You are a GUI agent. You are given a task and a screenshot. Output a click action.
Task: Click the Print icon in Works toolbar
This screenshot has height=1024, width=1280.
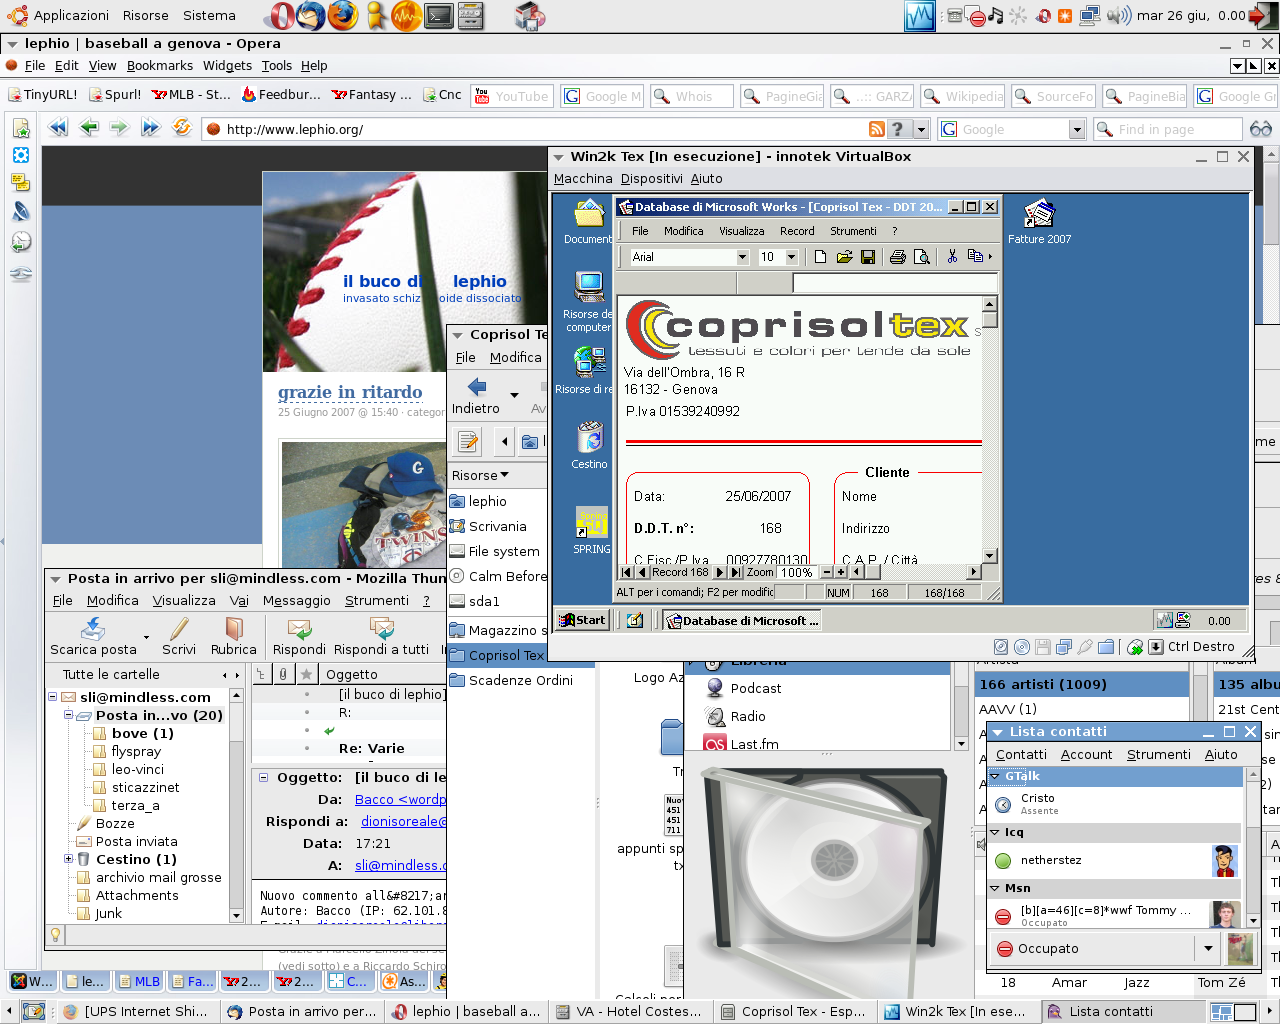898,257
